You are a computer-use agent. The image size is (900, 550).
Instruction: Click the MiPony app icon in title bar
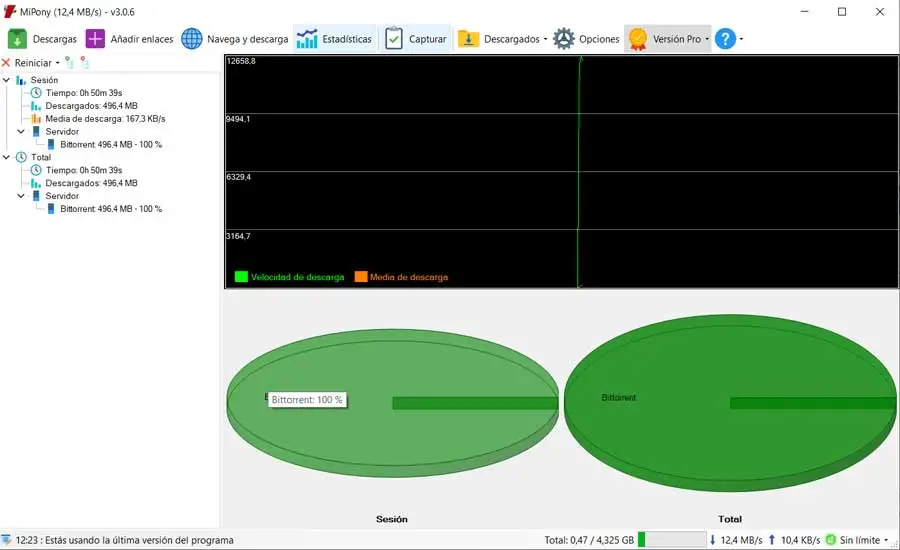coord(10,11)
